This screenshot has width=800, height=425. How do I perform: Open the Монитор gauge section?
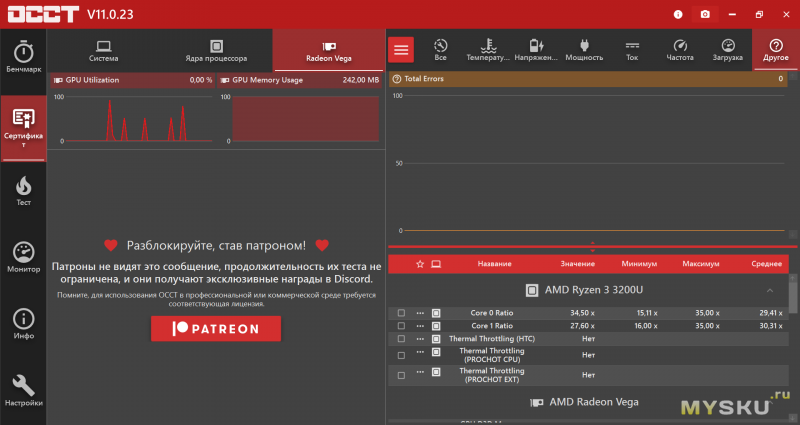[23, 258]
